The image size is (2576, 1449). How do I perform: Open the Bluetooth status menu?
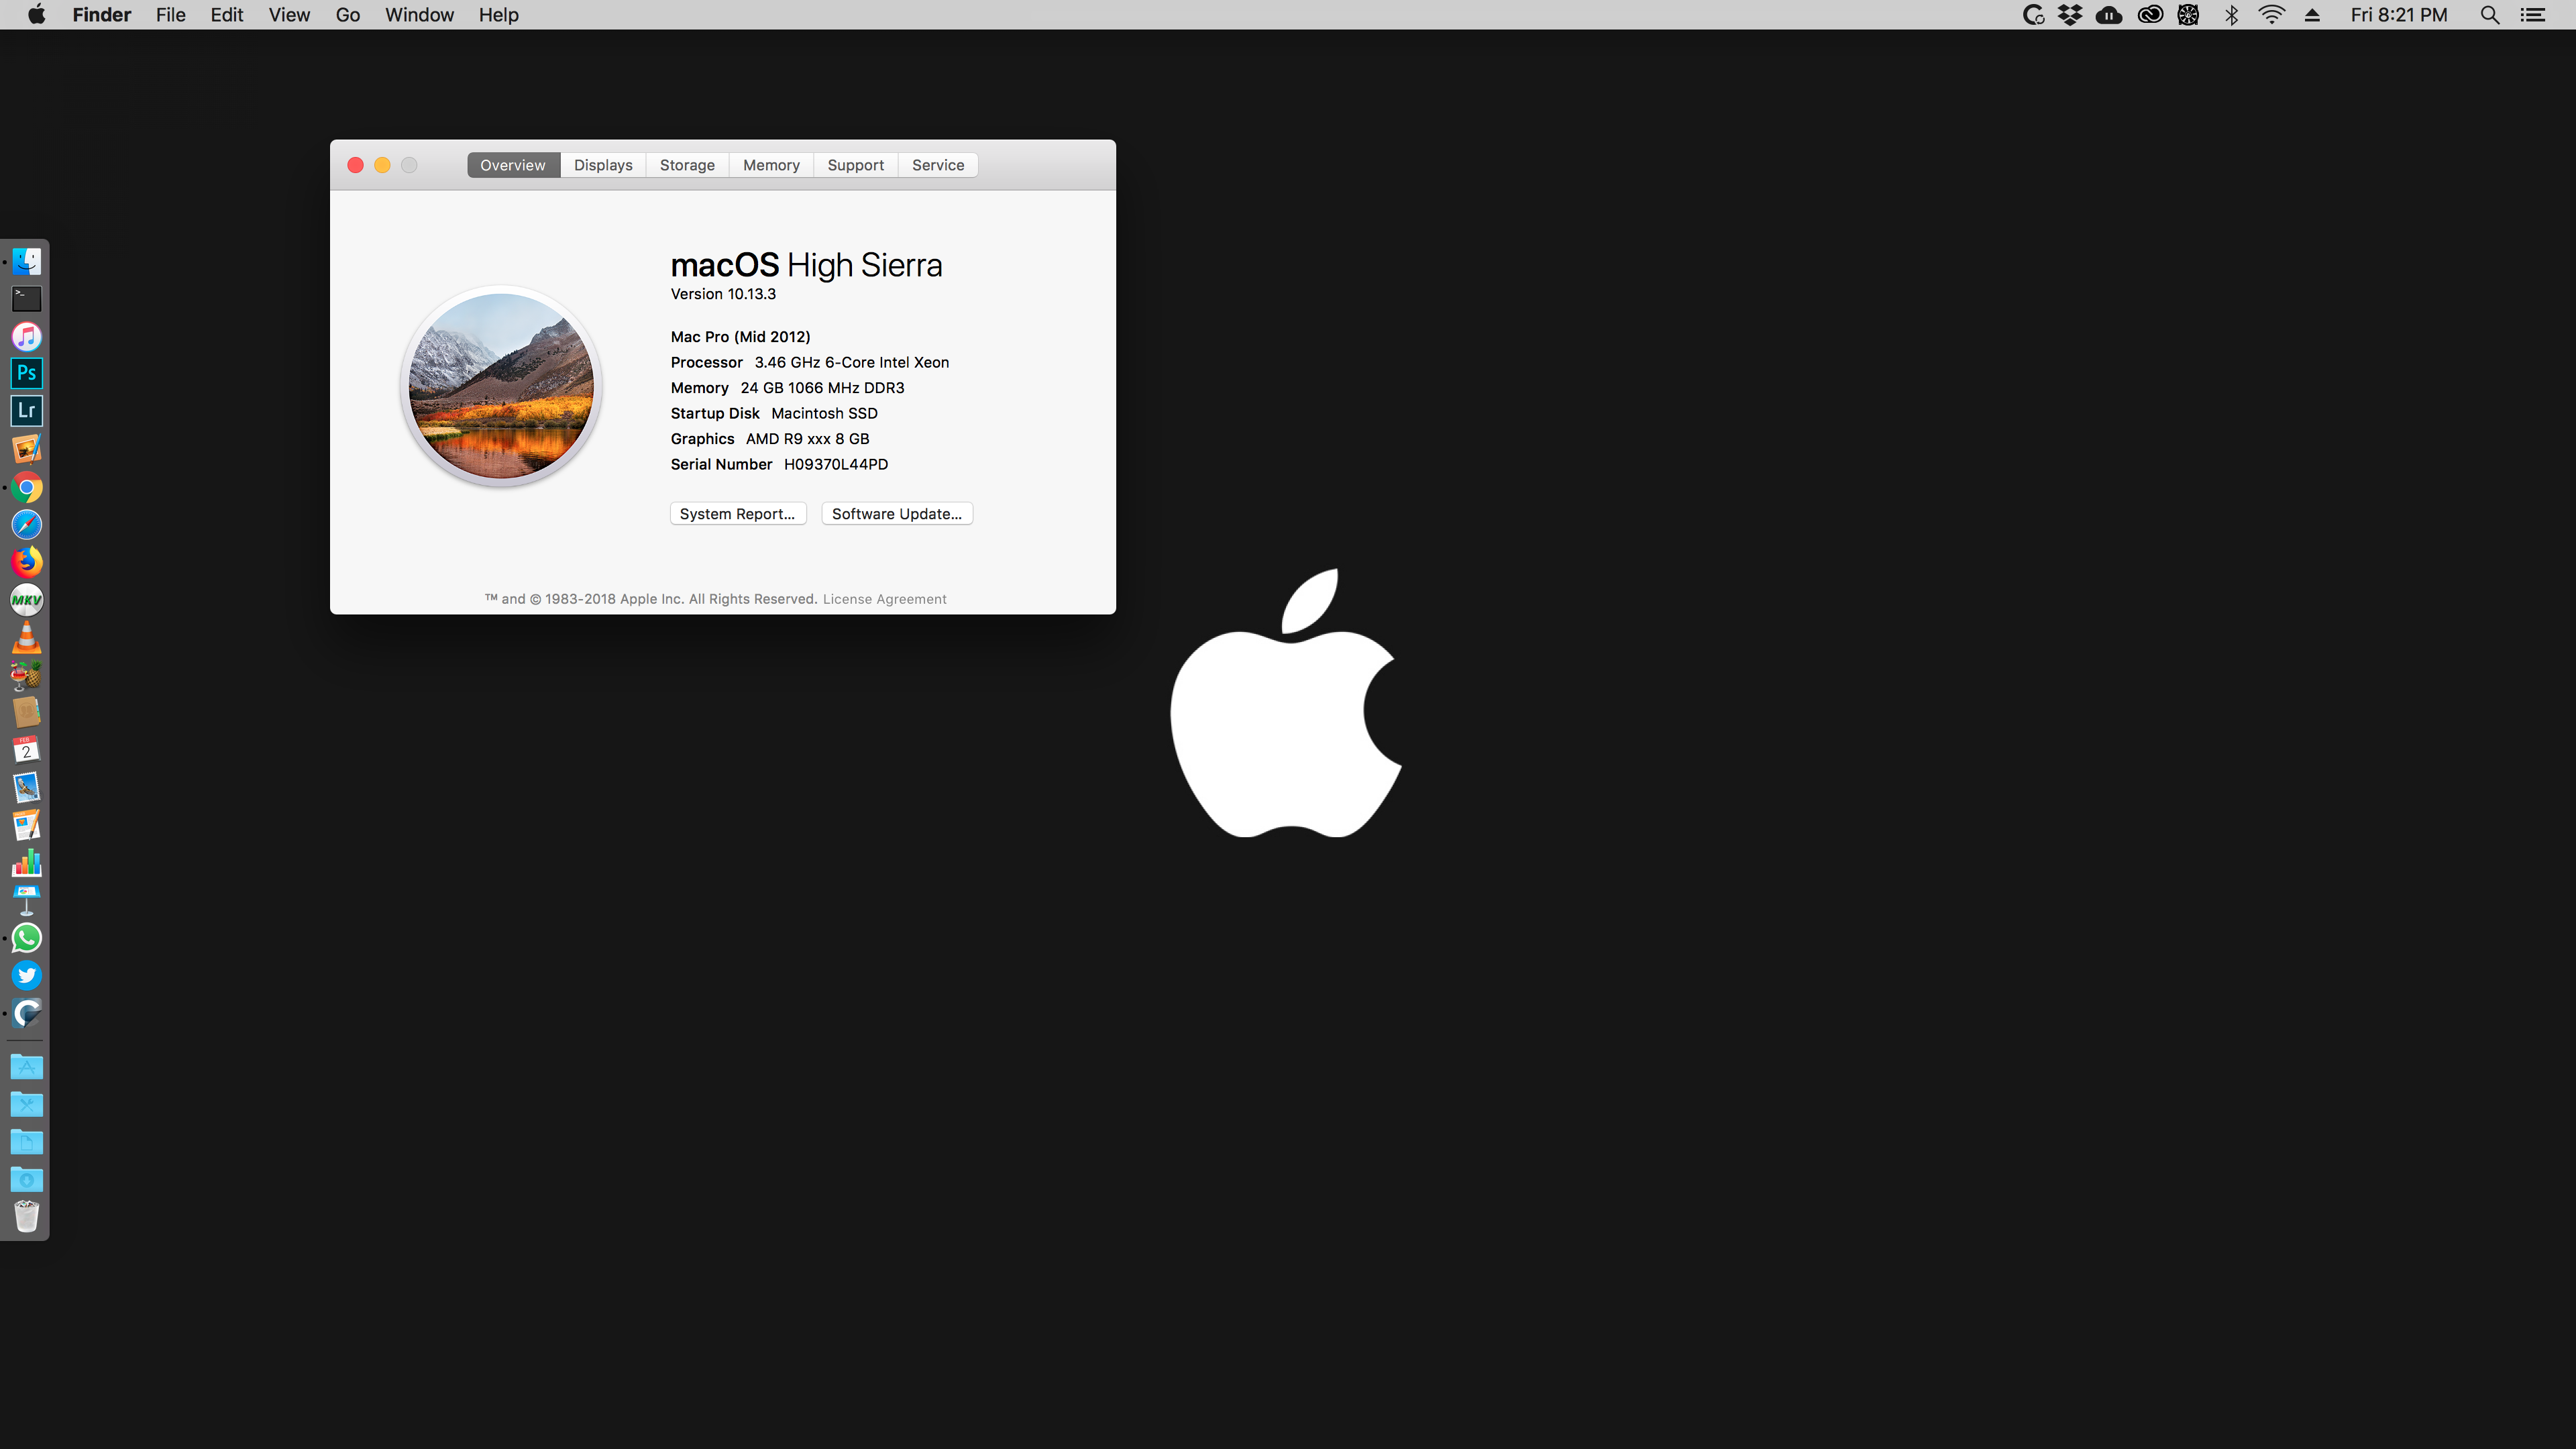[2231, 15]
